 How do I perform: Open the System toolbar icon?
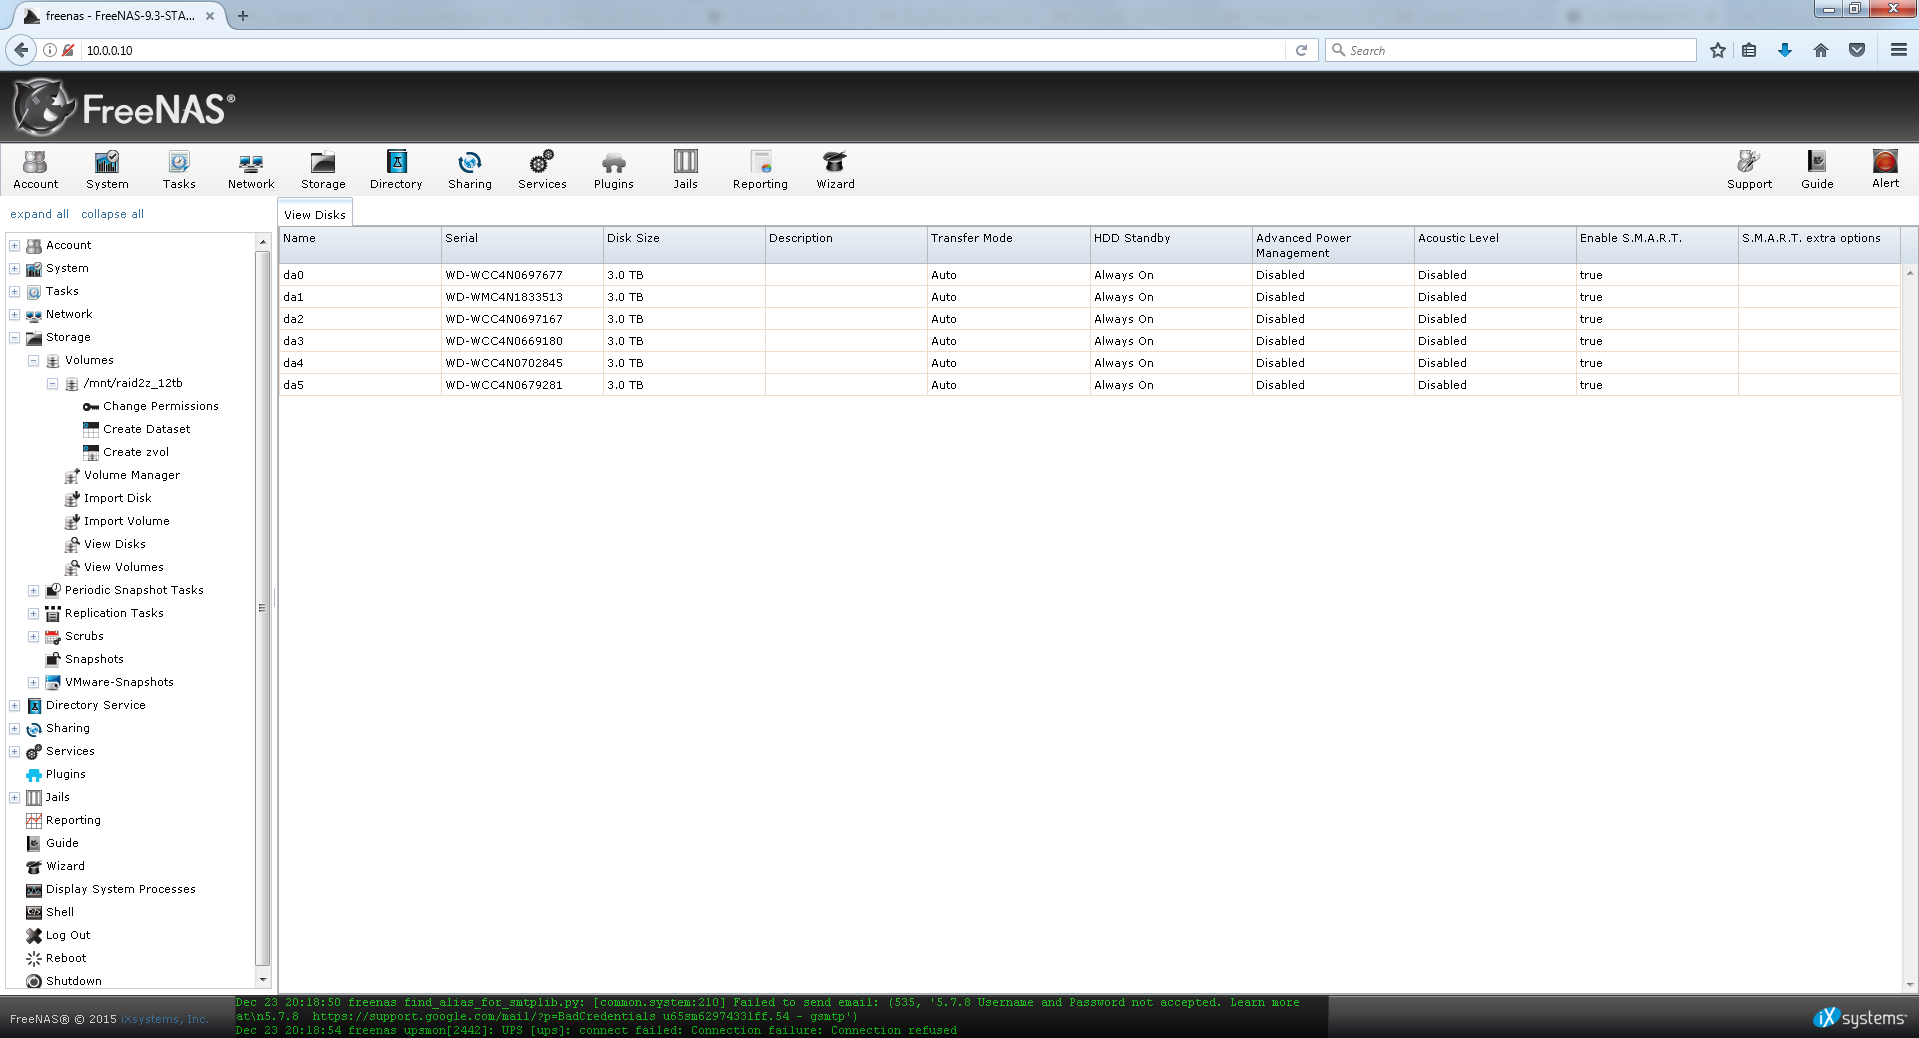point(107,169)
